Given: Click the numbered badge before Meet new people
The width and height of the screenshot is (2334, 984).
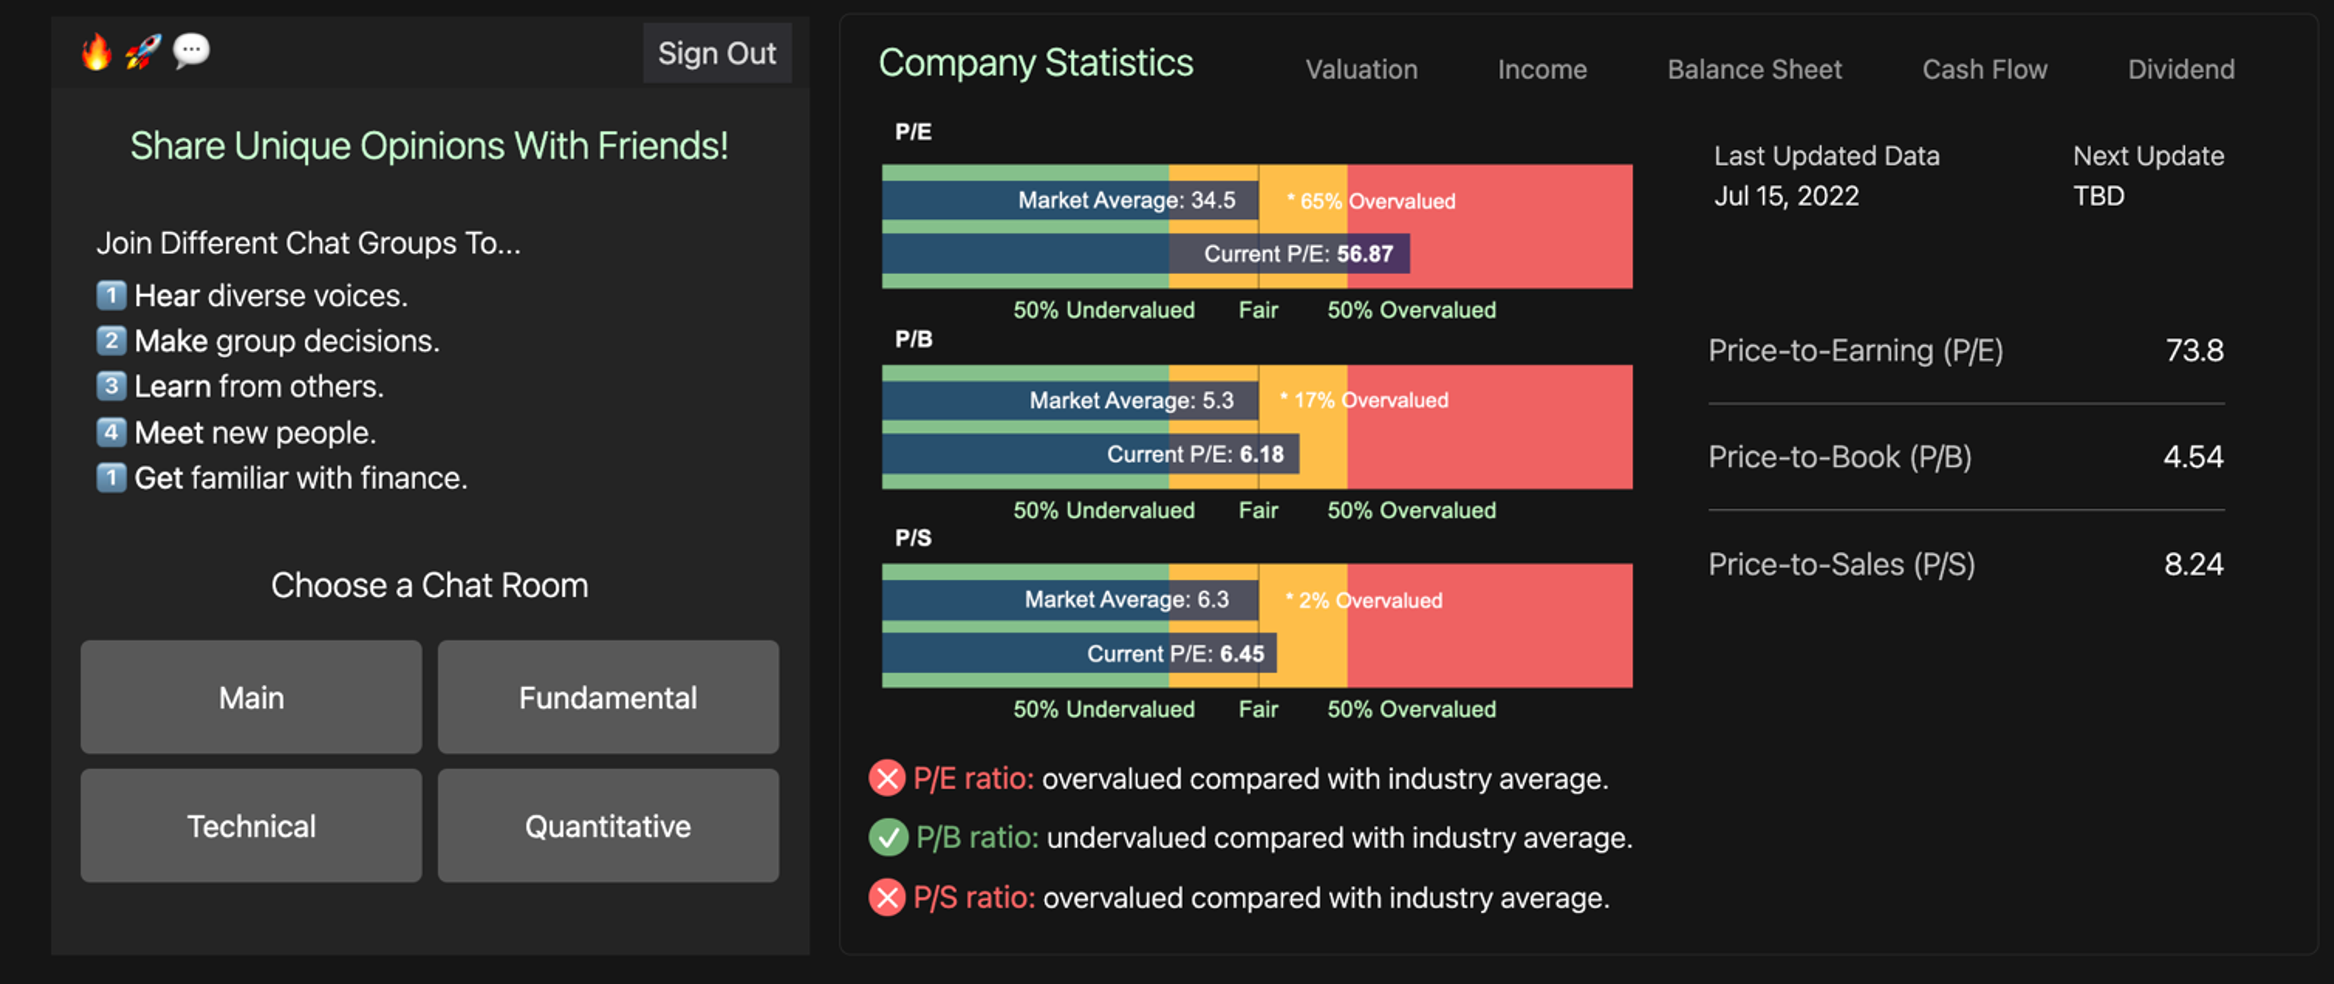Looking at the screenshot, I should pos(111,432).
